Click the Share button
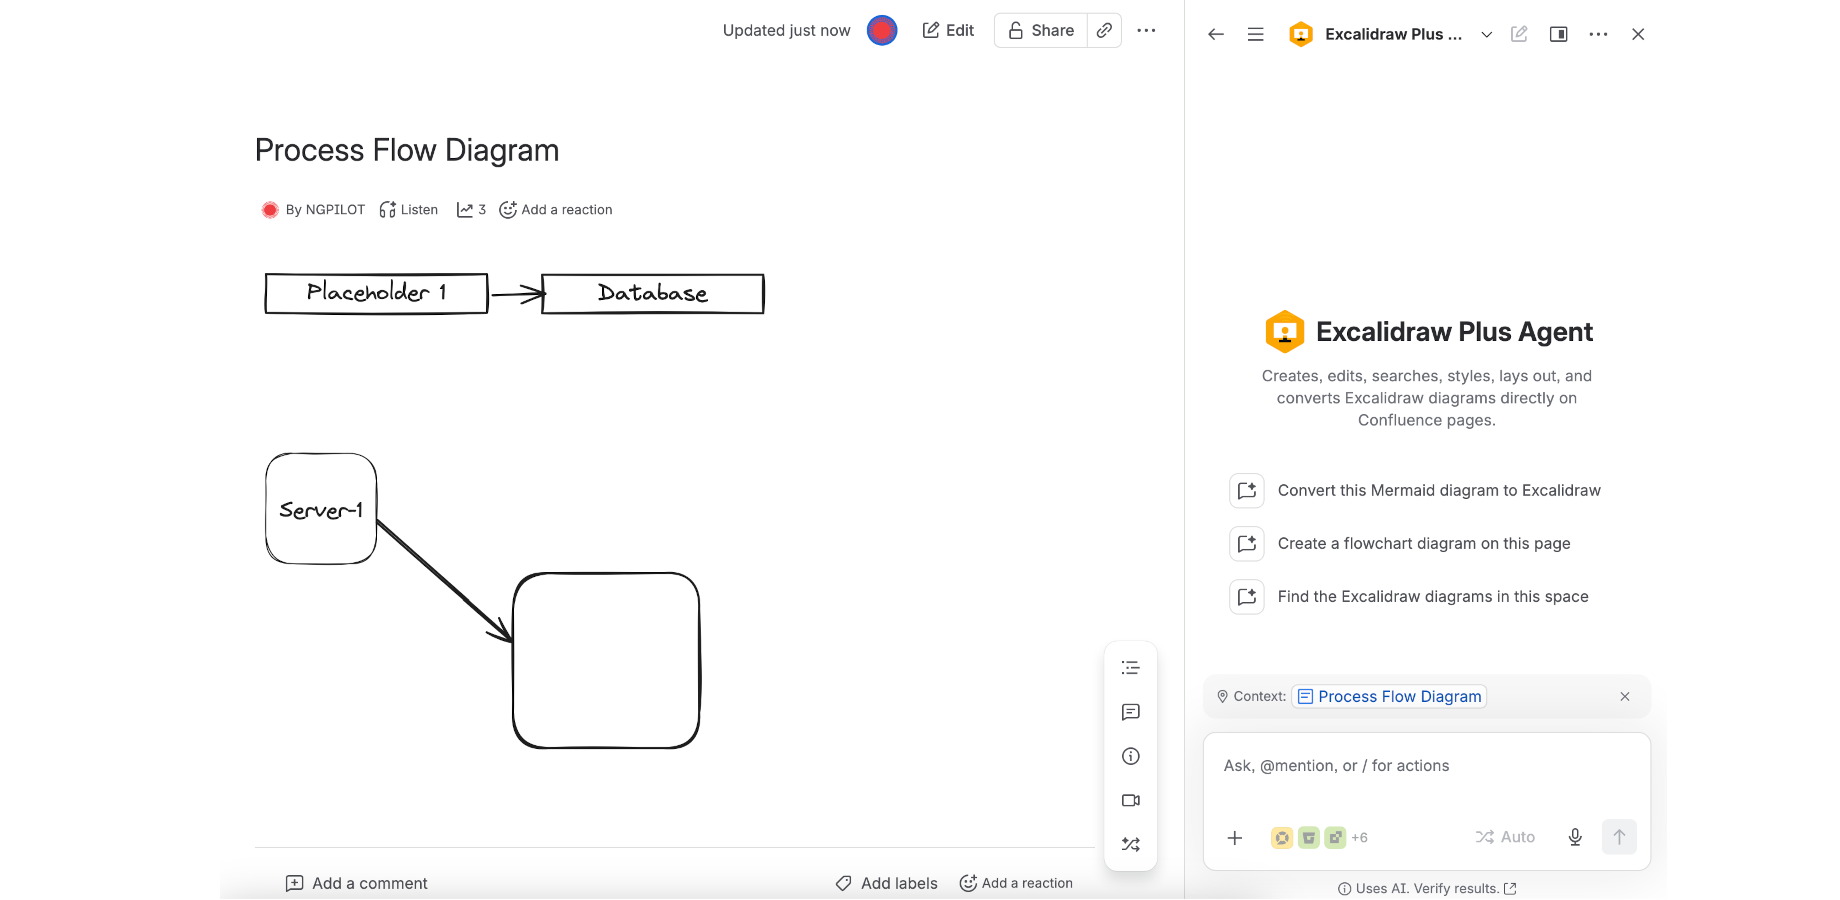The image size is (1840, 900). [1041, 30]
